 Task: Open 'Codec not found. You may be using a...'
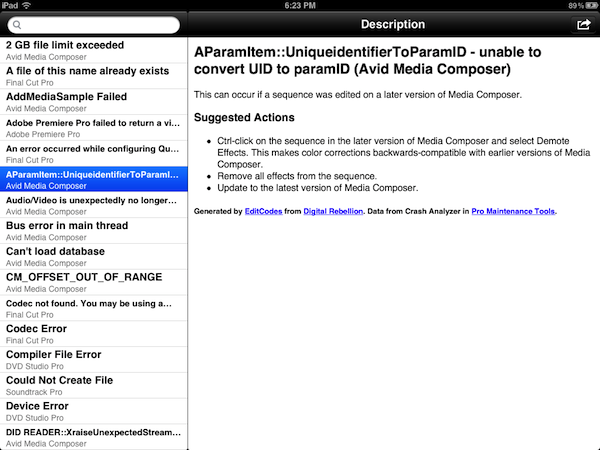click(94, 308)
